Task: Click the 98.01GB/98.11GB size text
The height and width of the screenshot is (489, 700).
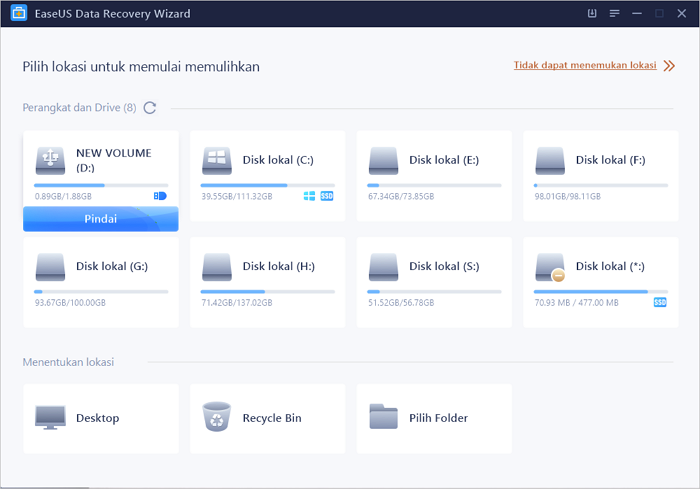Action: point(567,196)
